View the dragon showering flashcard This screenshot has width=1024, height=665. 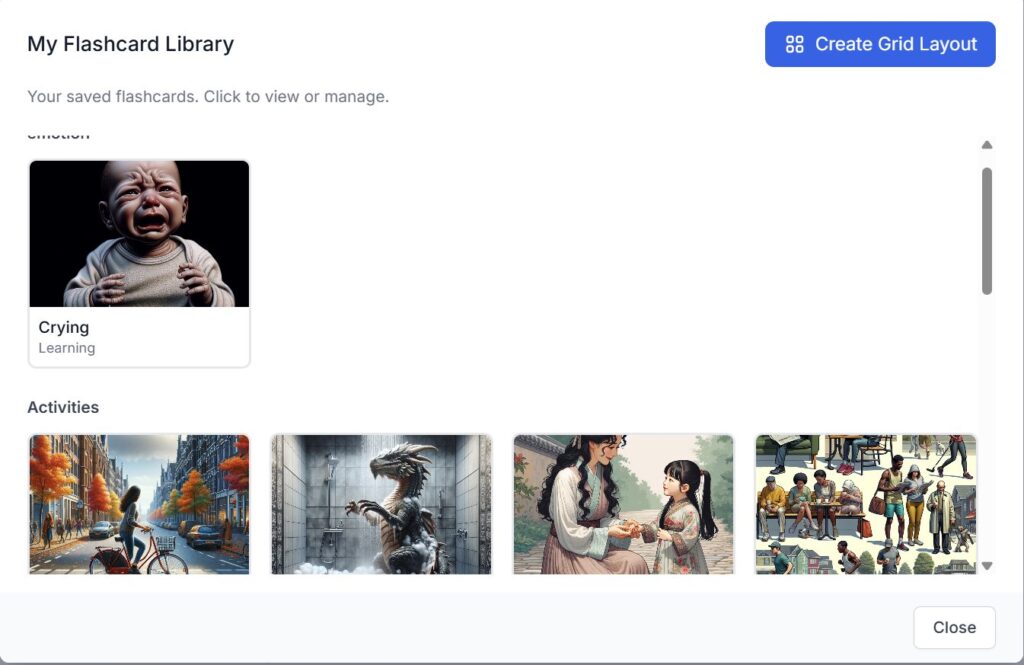381,504
